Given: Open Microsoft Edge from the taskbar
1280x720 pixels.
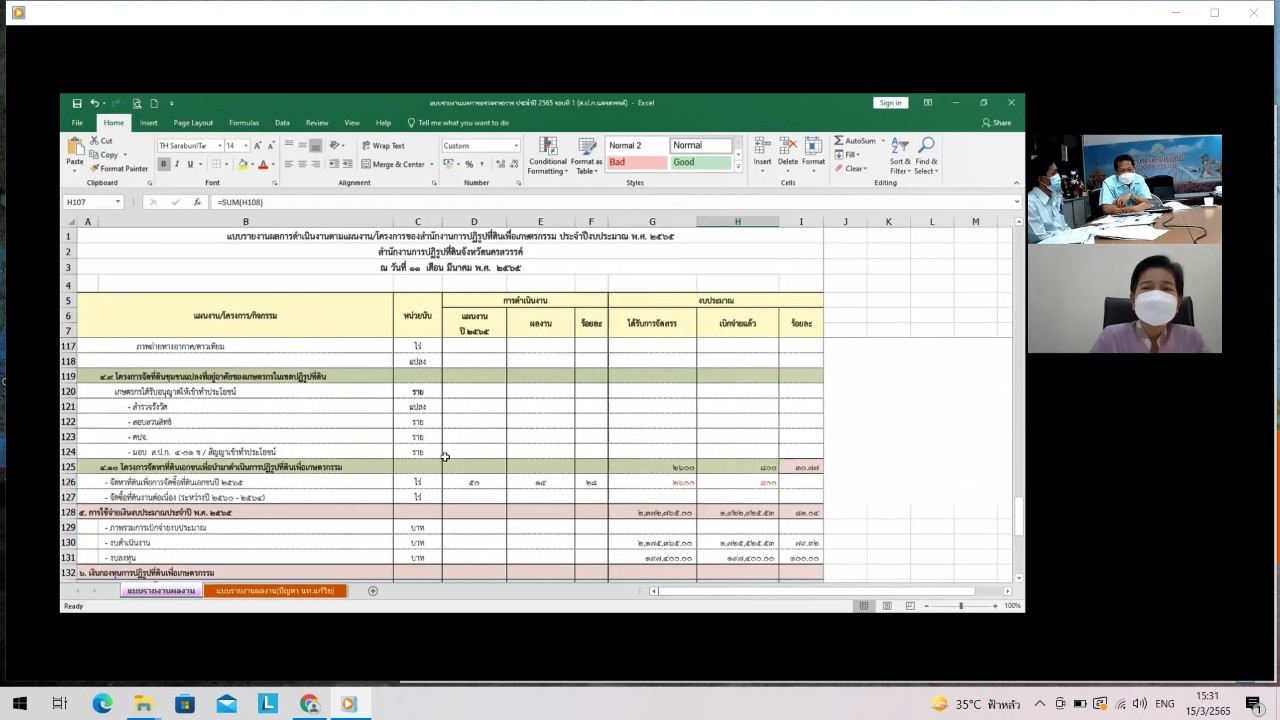Looking at the screenshot, I should click(102, 704).
